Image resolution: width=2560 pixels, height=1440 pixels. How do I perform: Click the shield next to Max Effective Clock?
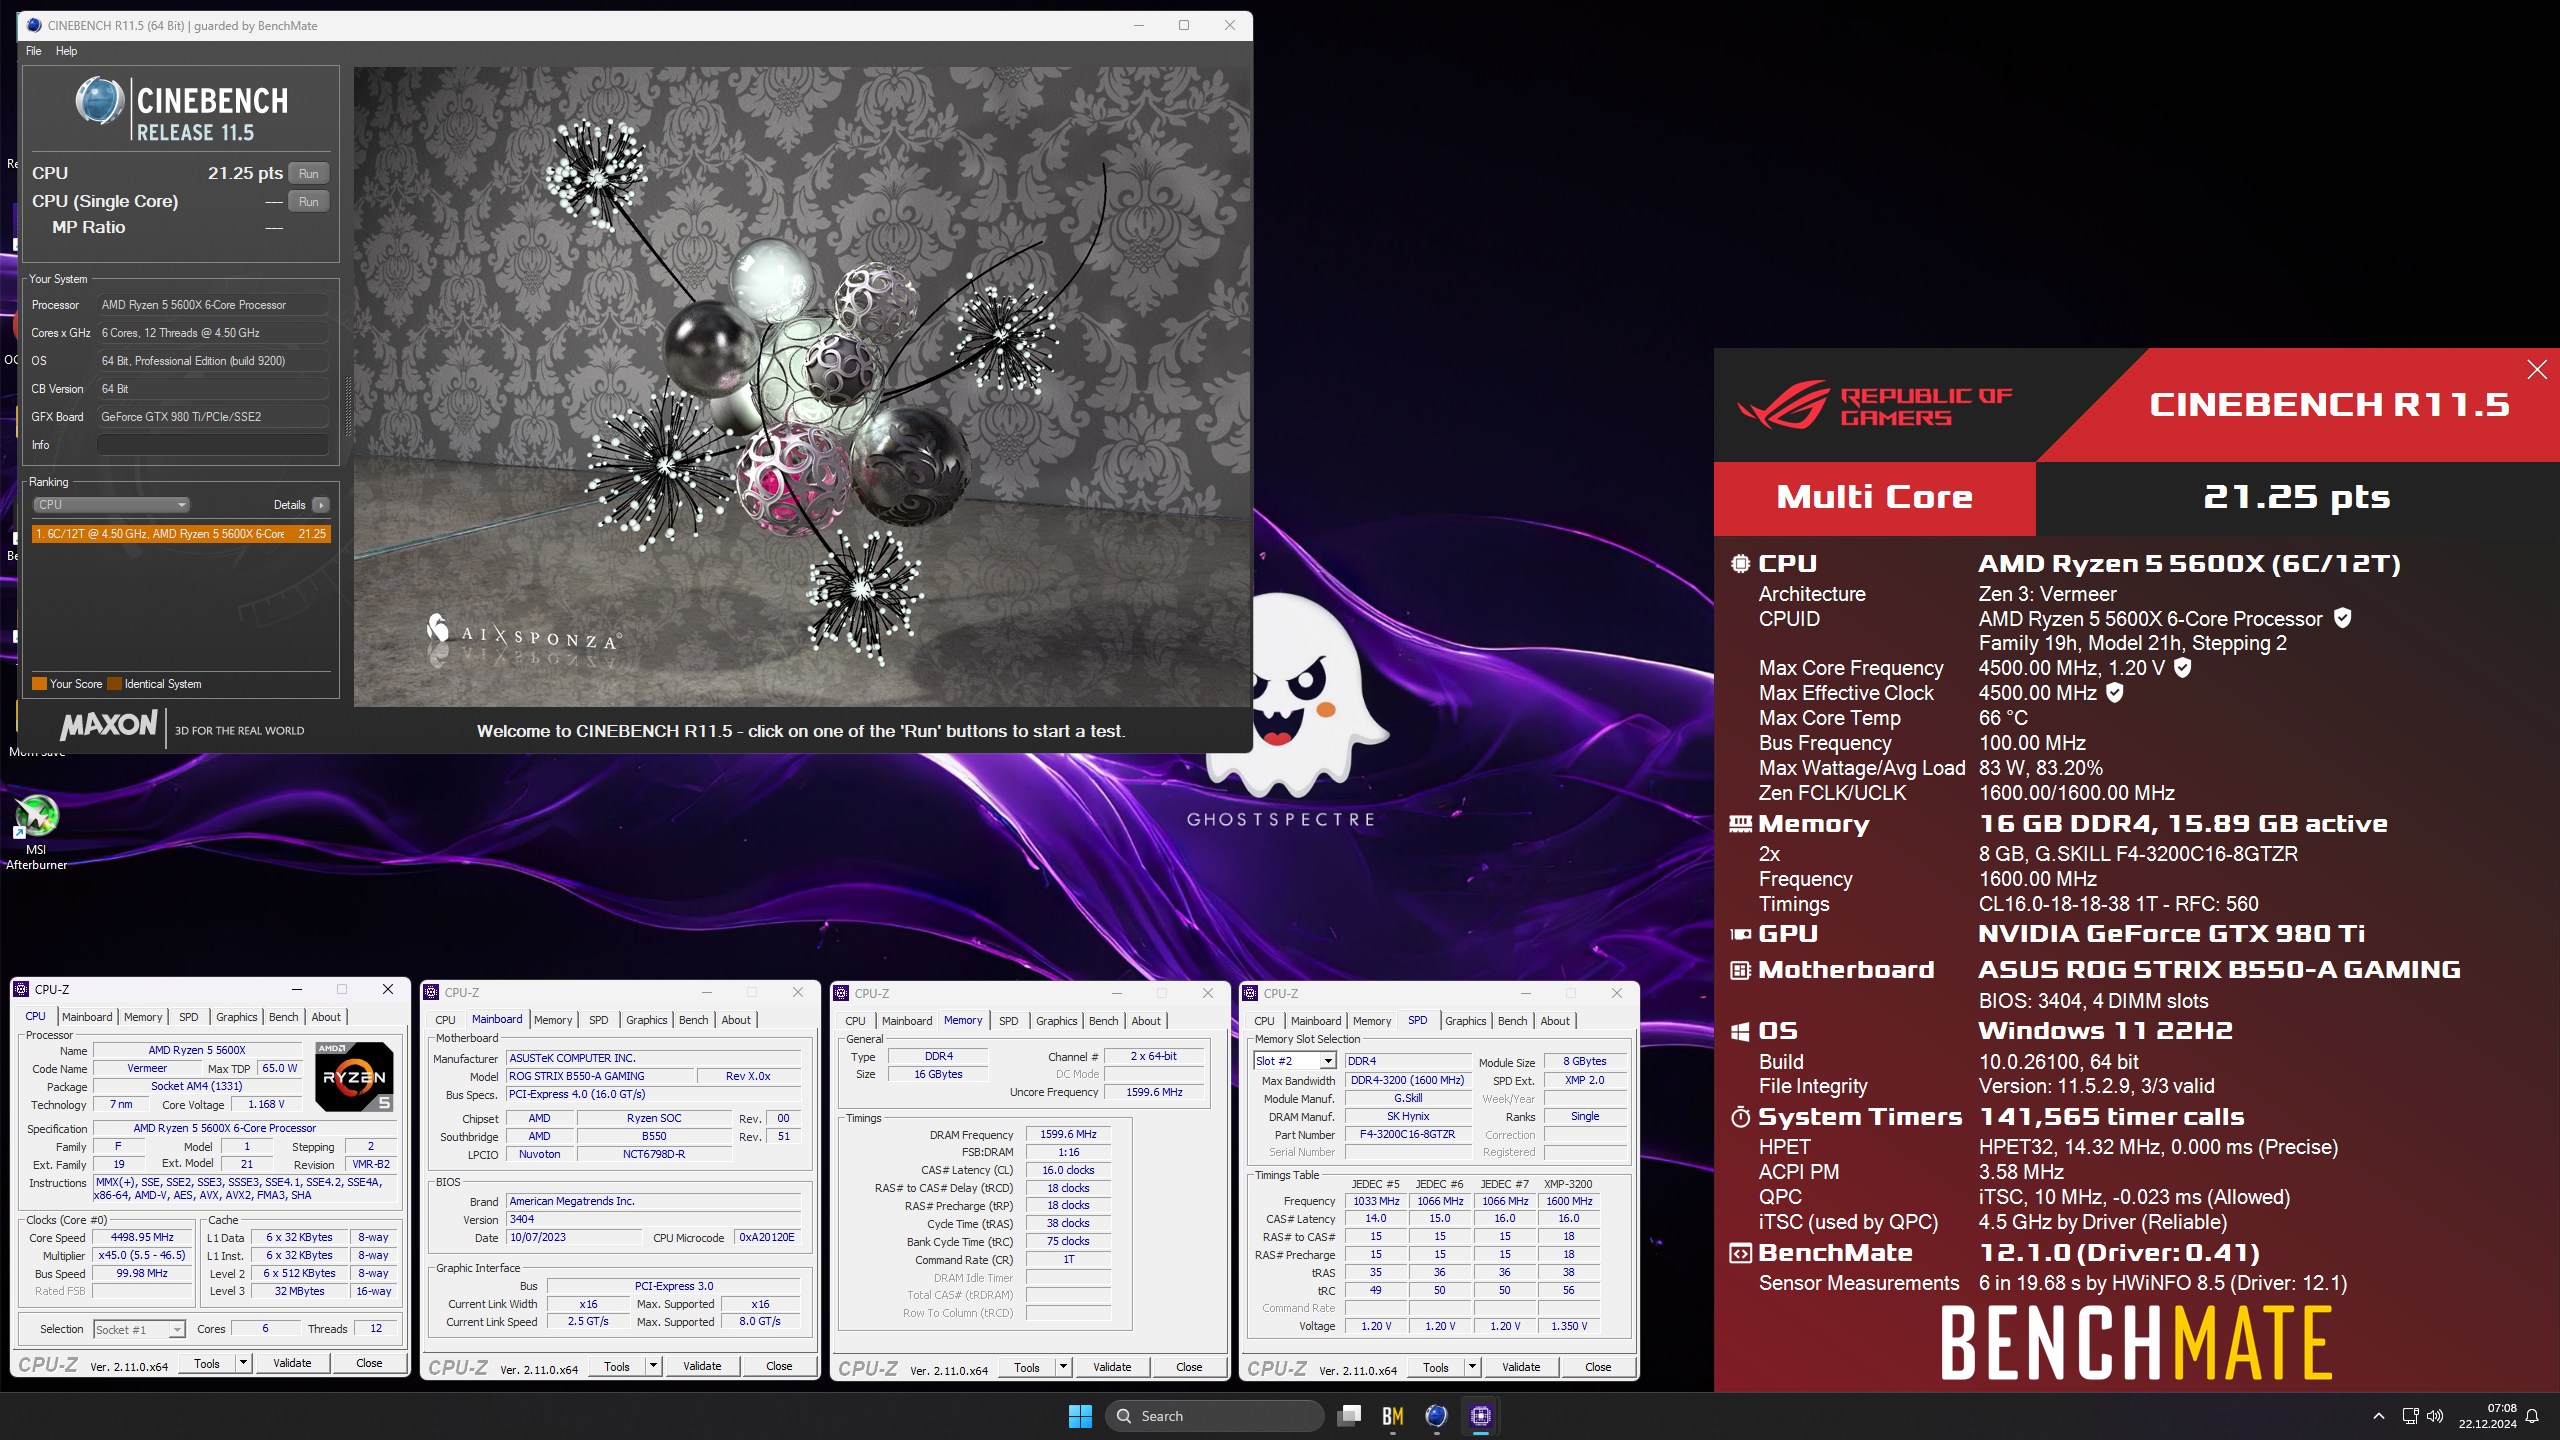[x=2115, y=692]
